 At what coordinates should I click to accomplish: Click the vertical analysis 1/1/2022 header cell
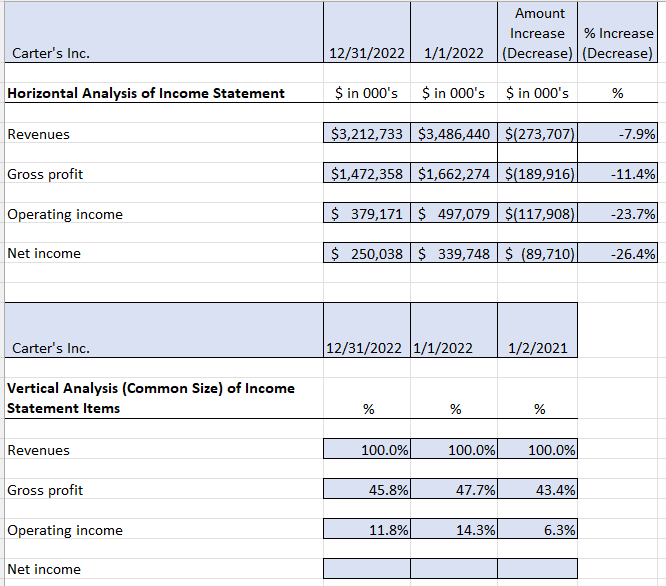point(454,330)
